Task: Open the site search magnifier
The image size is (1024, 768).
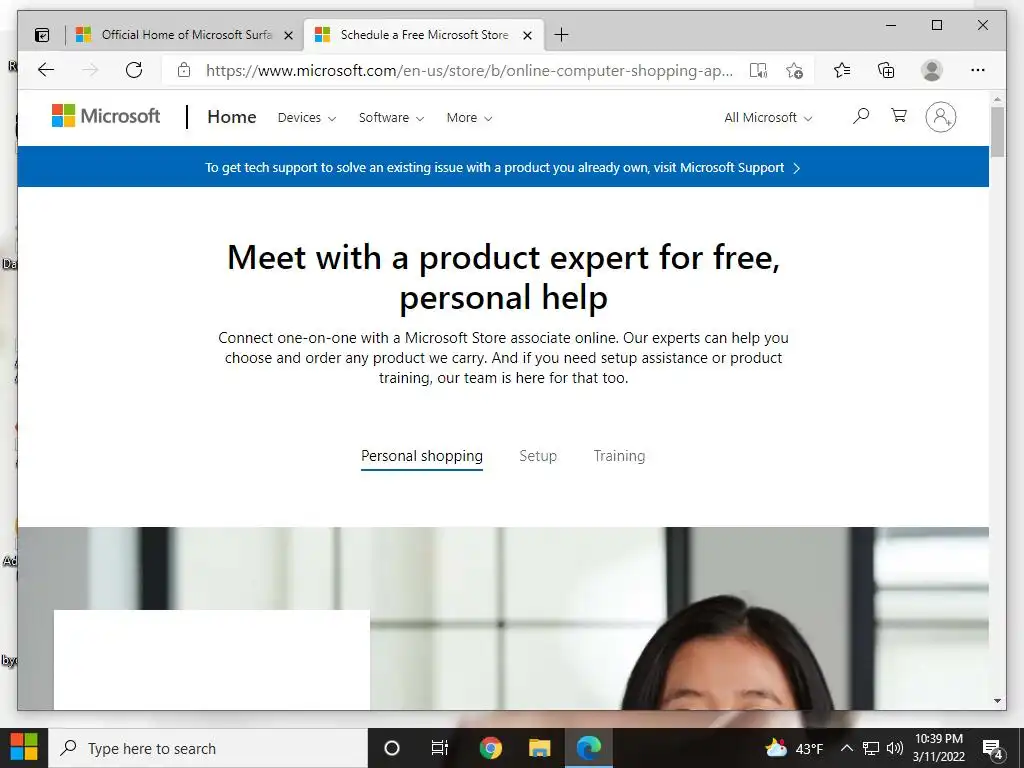Action: [x=861, y=116]
